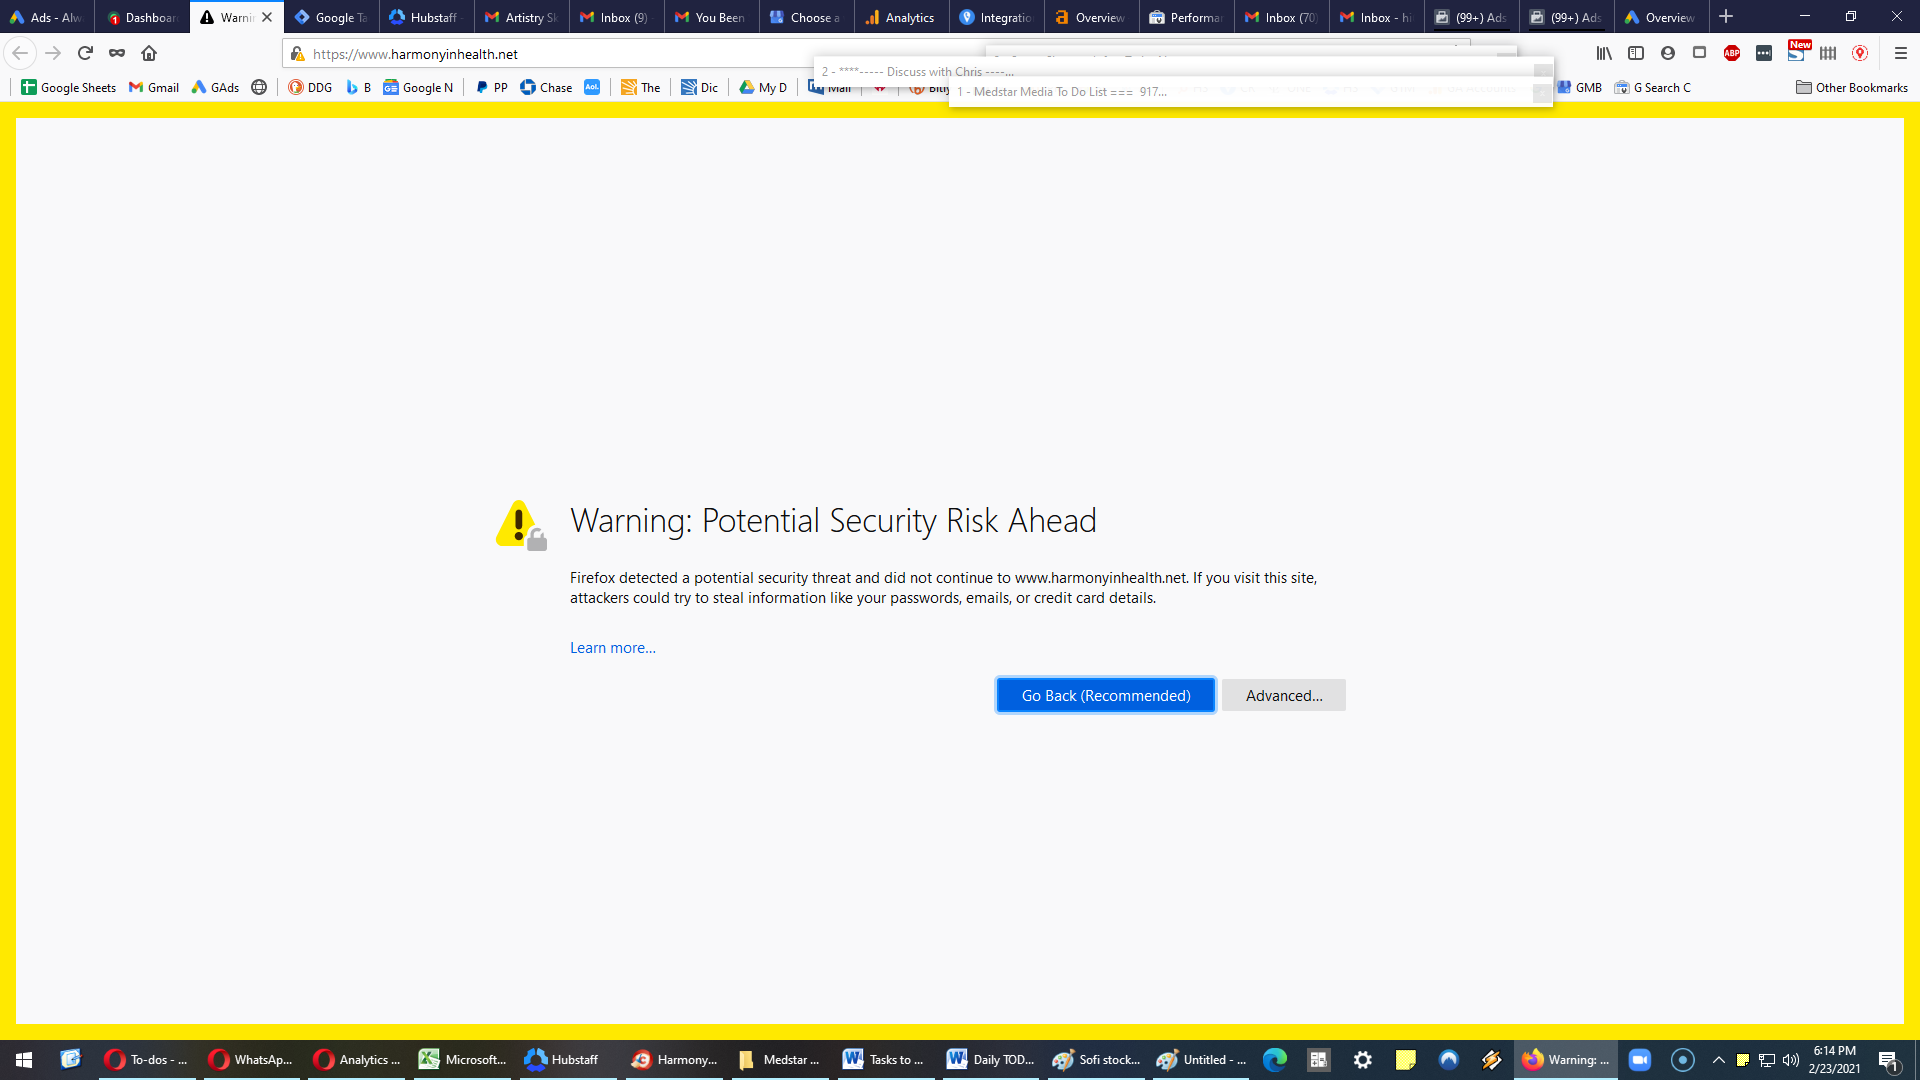Toggle system volume speaker icon in tray

coord(1791,1060)
